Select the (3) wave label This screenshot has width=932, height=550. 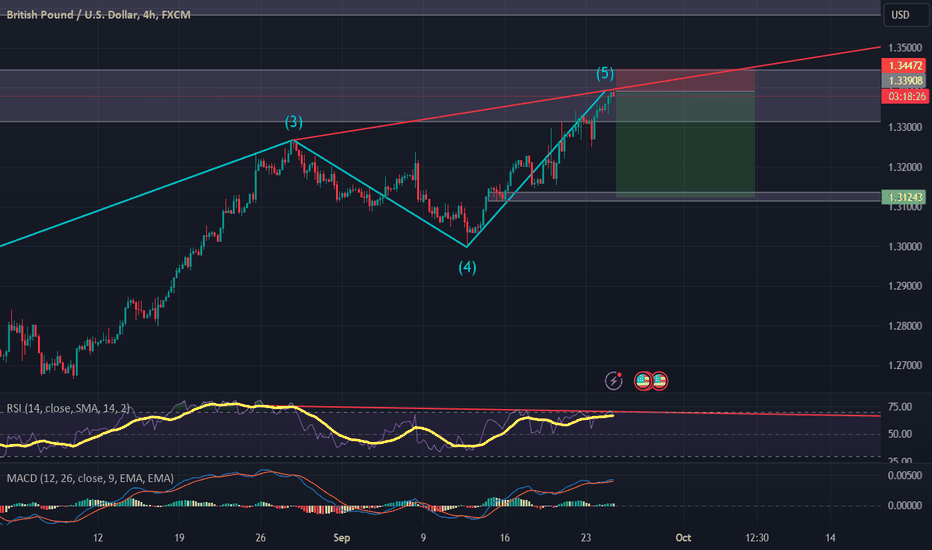(x=294, y=122)
